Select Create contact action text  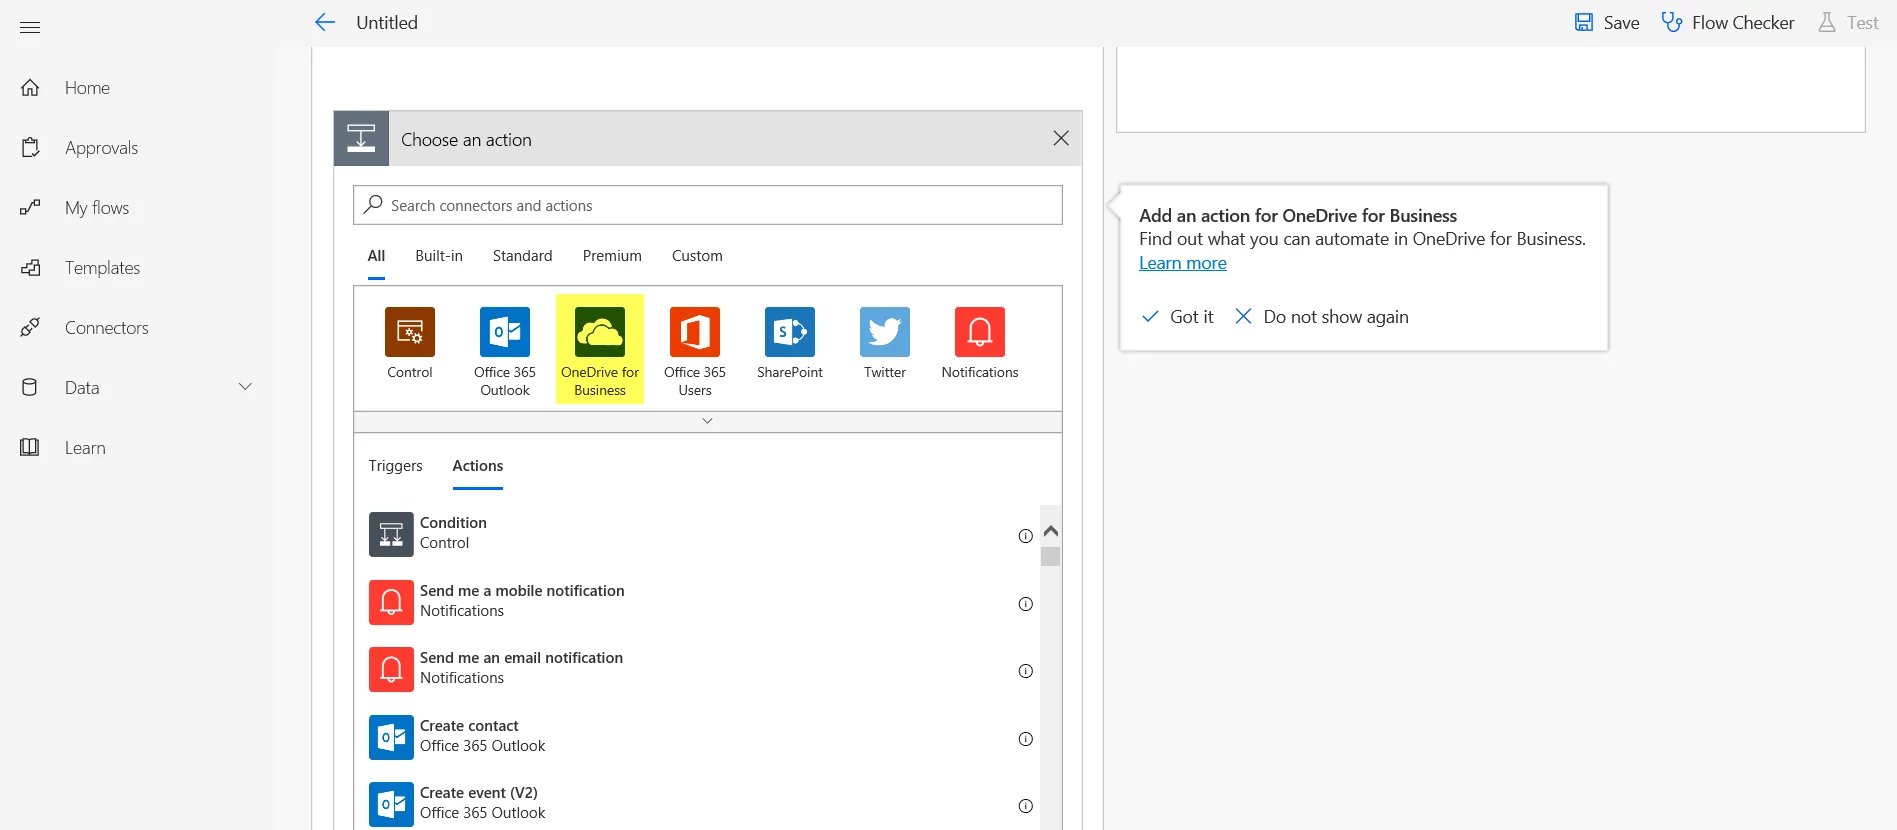(x=469, y=726)
